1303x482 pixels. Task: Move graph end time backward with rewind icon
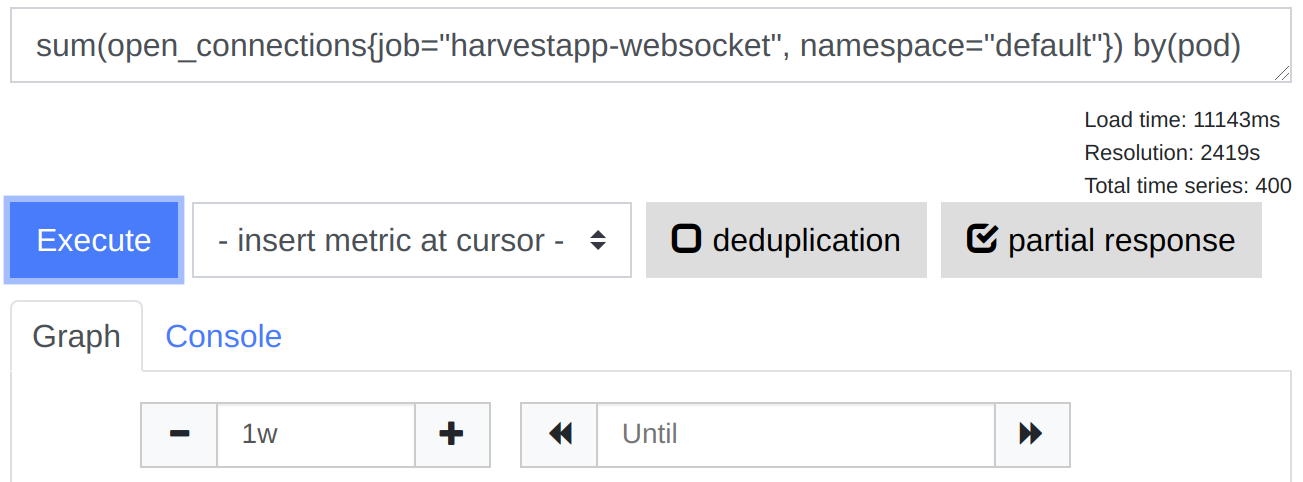(559, 434)
